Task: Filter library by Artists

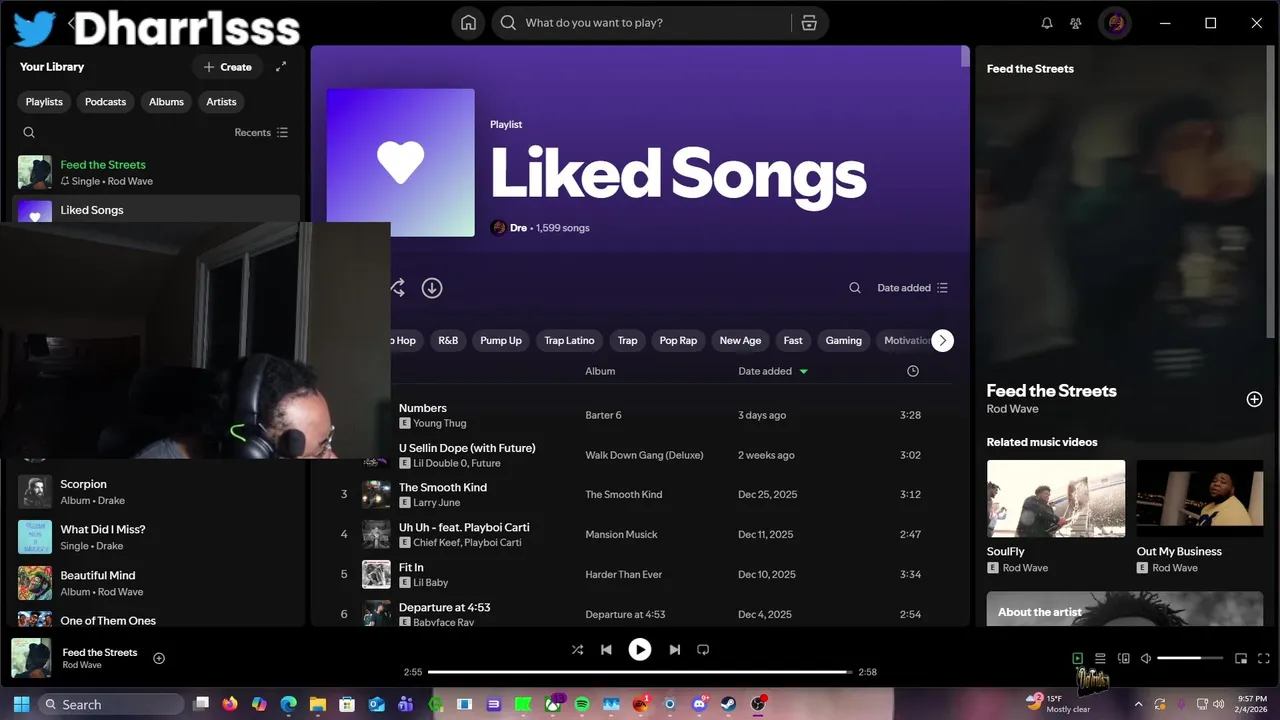Action: point(221,102)
